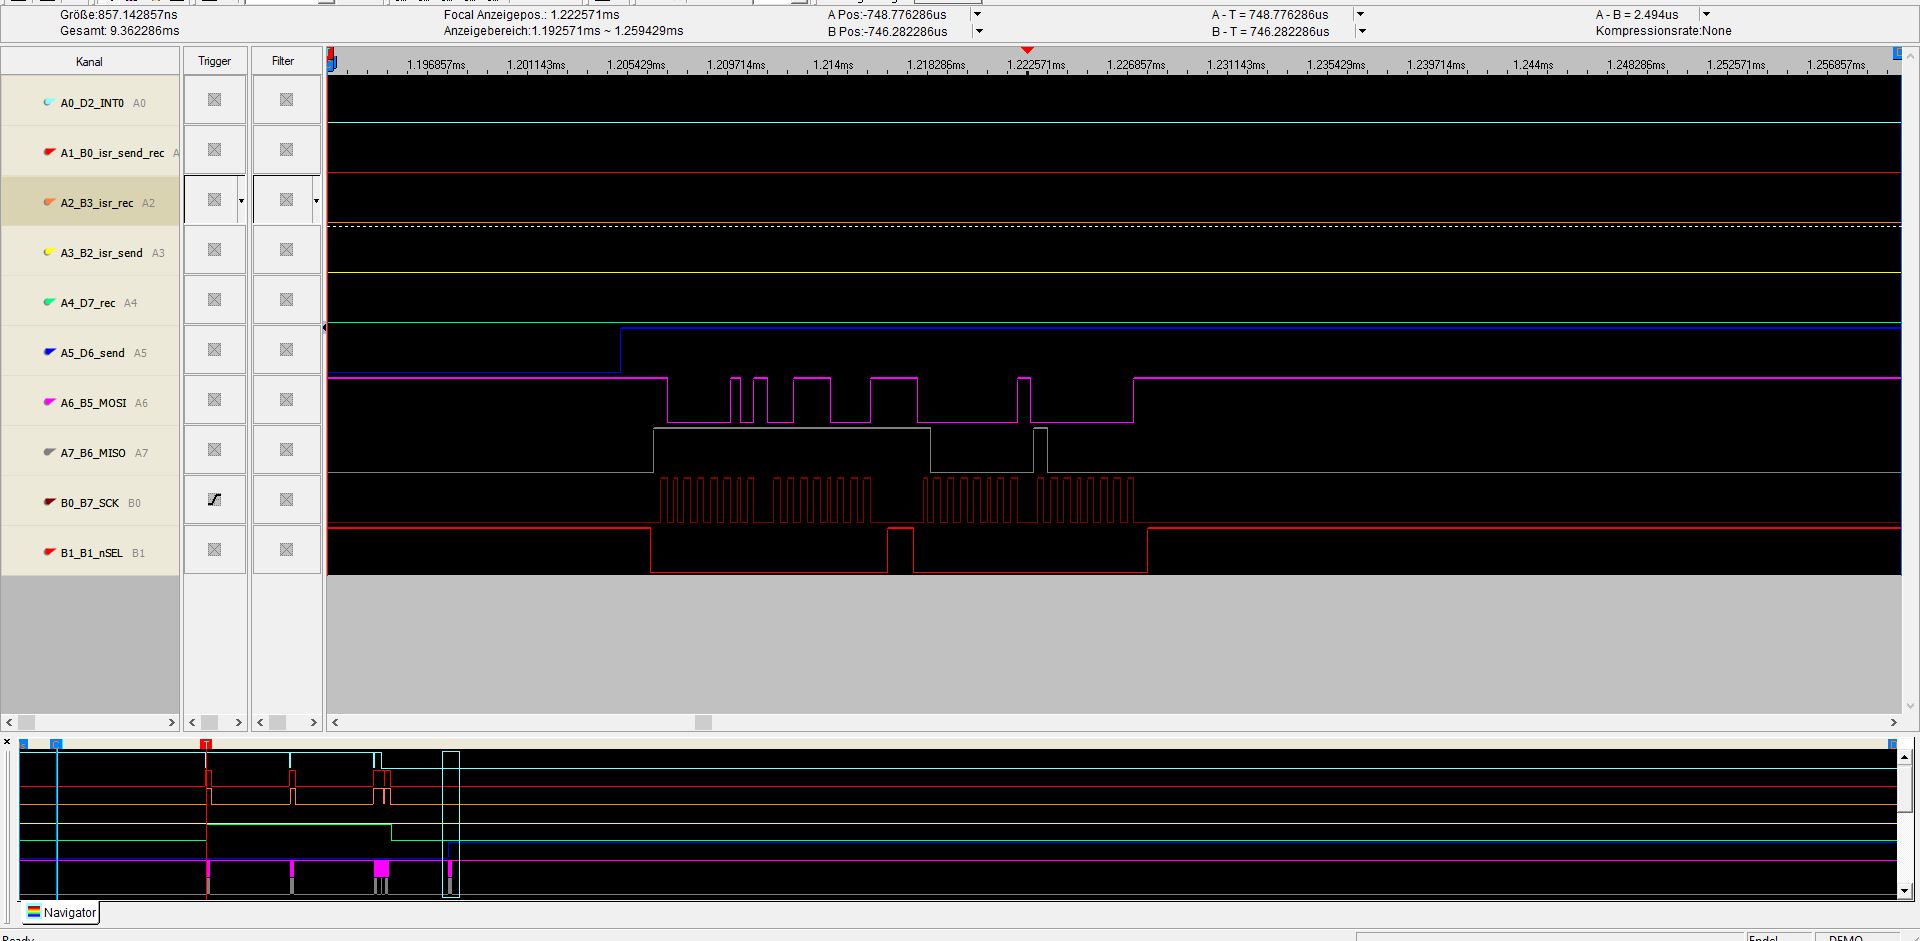Viewport: 1920px width, 941px height.
Task: Click the A1_B0_isr_send_rec channel color icon
Action: [48, 152]
